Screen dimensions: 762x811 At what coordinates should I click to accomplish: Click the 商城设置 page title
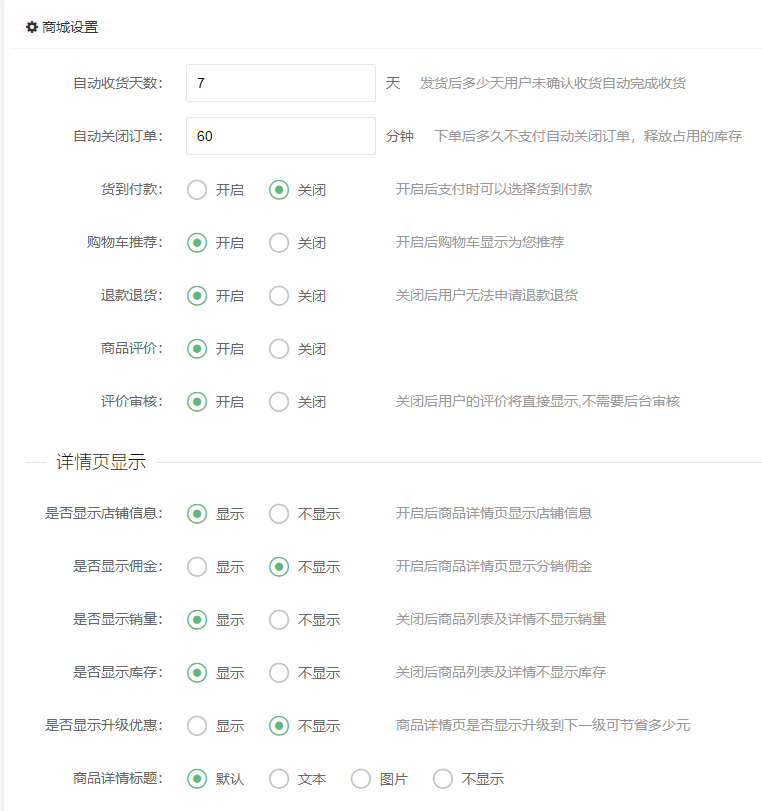70,27
